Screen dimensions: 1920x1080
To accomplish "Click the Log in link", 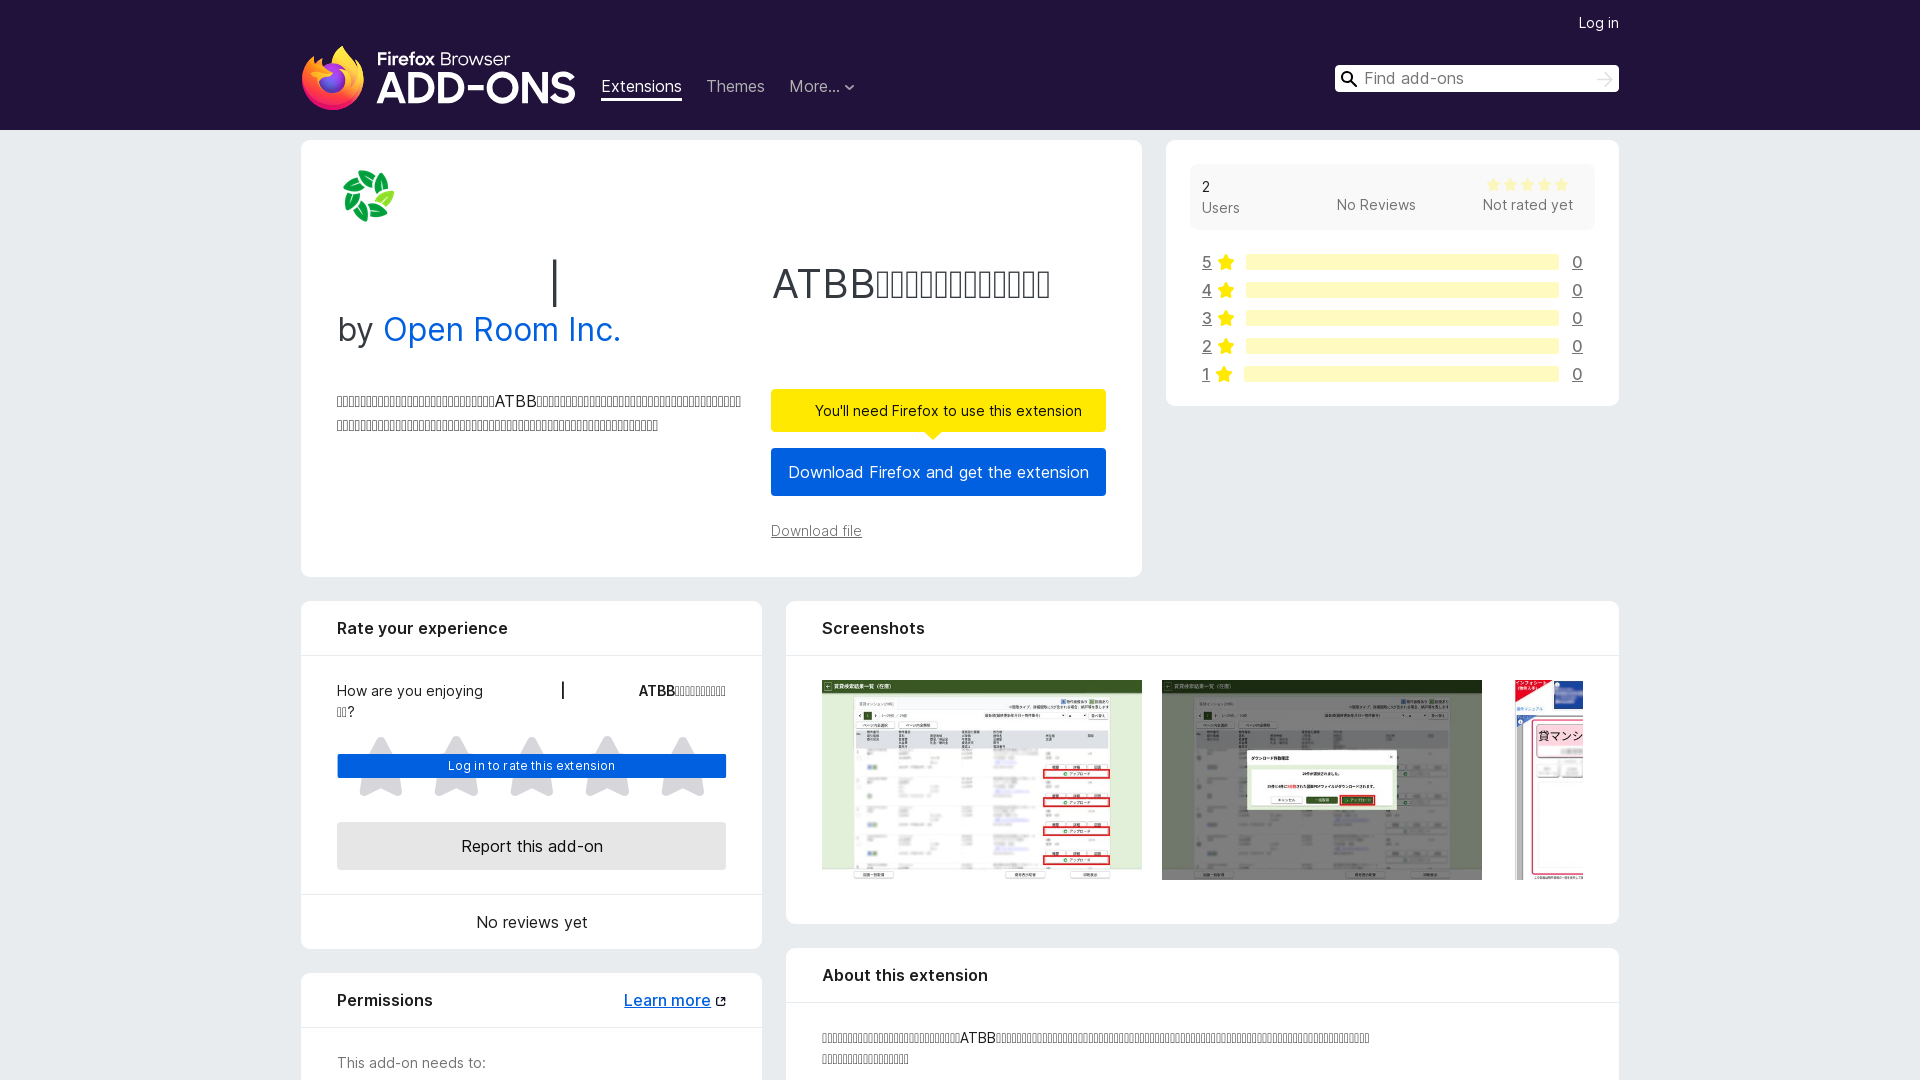I will coord(1598,23).
